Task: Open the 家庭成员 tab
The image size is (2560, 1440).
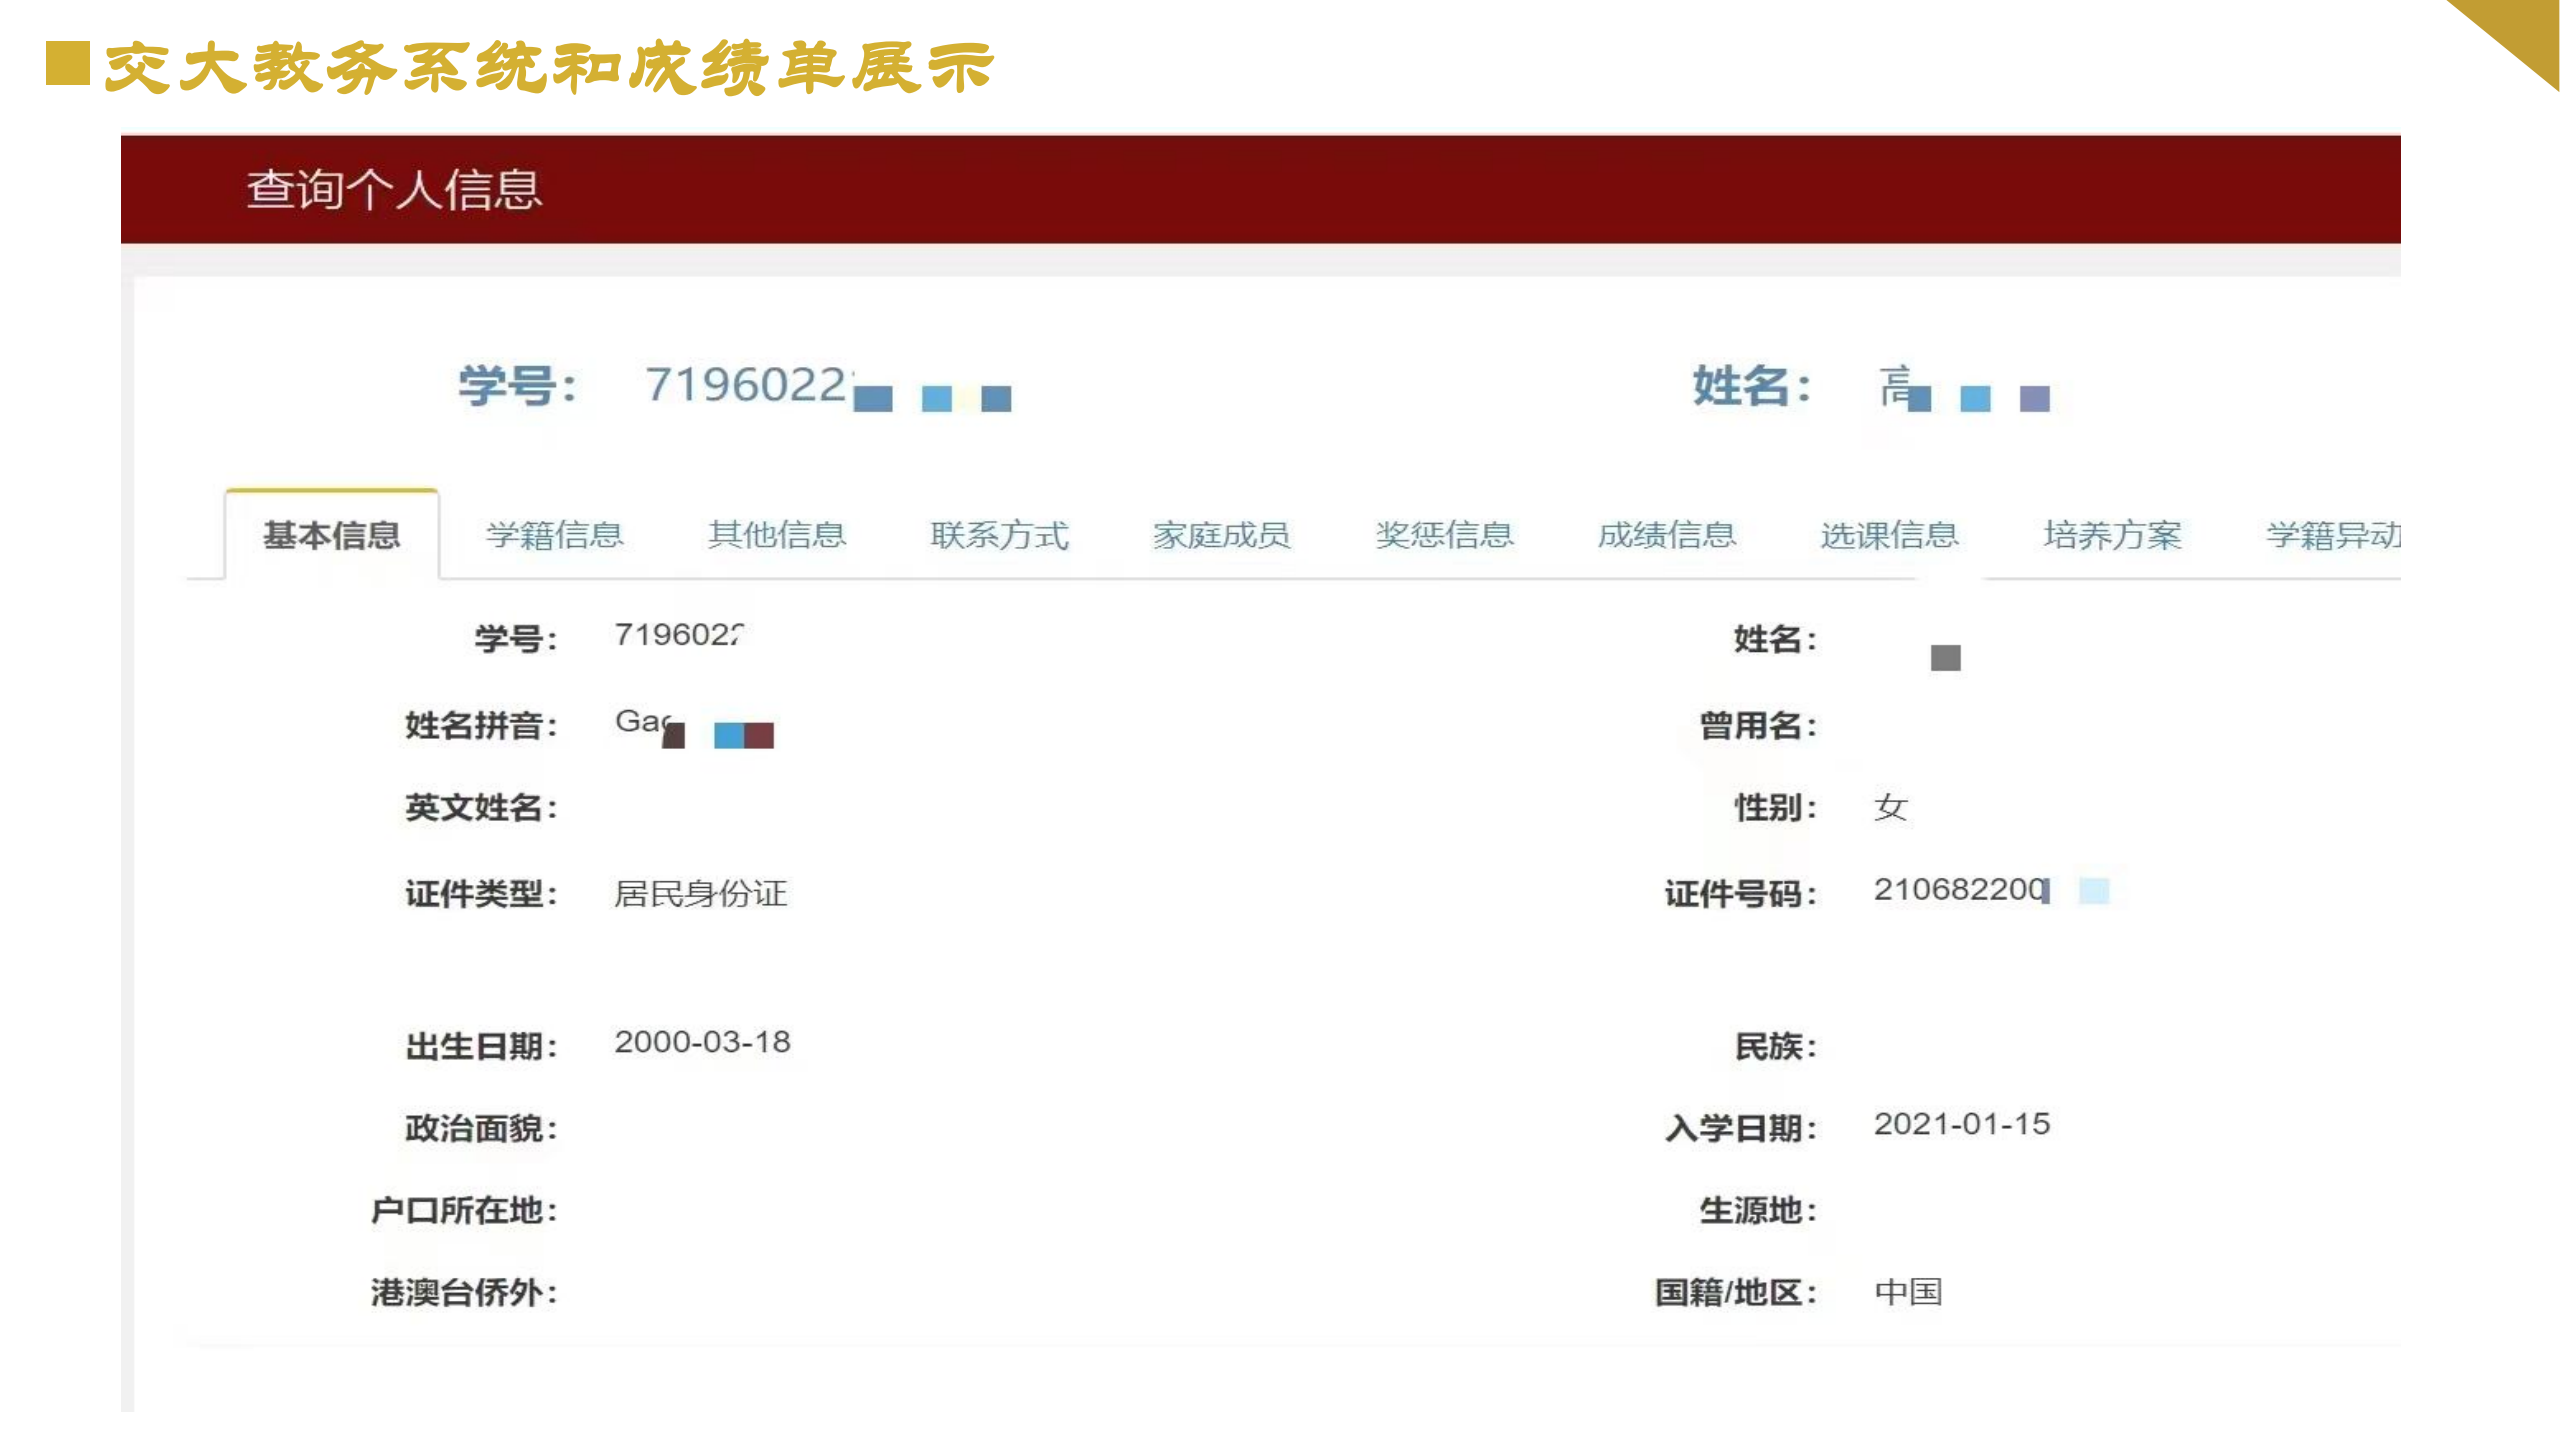Action: [1222, 535]
